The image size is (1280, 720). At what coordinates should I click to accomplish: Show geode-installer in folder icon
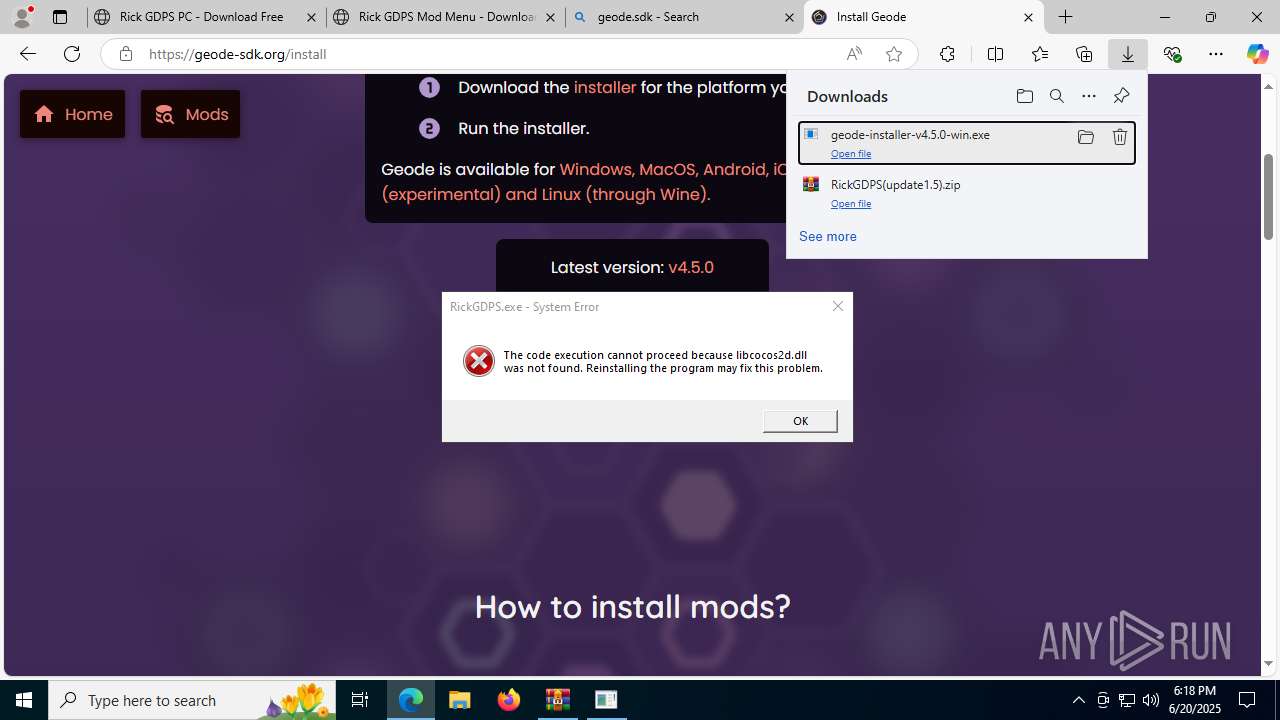click(1085, 137)
